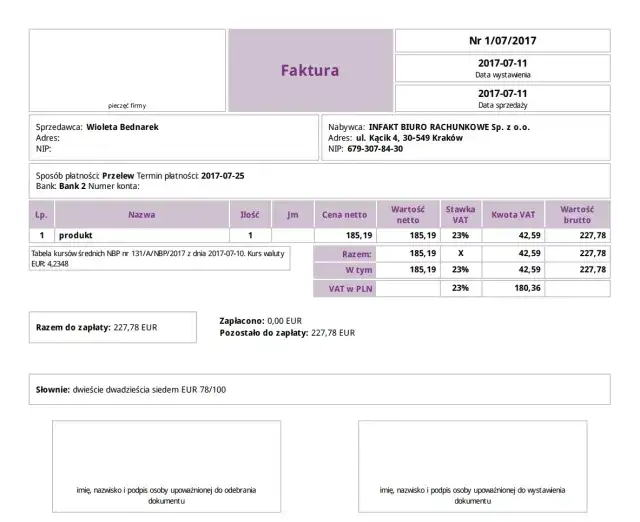Click the NBP exchange rate table note
Screen dimensions: 640x522
click(x=160, y=258)
